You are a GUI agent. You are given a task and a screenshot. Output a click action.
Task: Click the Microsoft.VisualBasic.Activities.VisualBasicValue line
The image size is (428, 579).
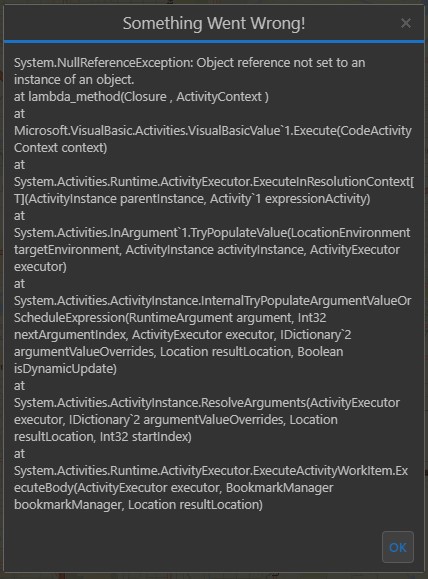point(213,131)
